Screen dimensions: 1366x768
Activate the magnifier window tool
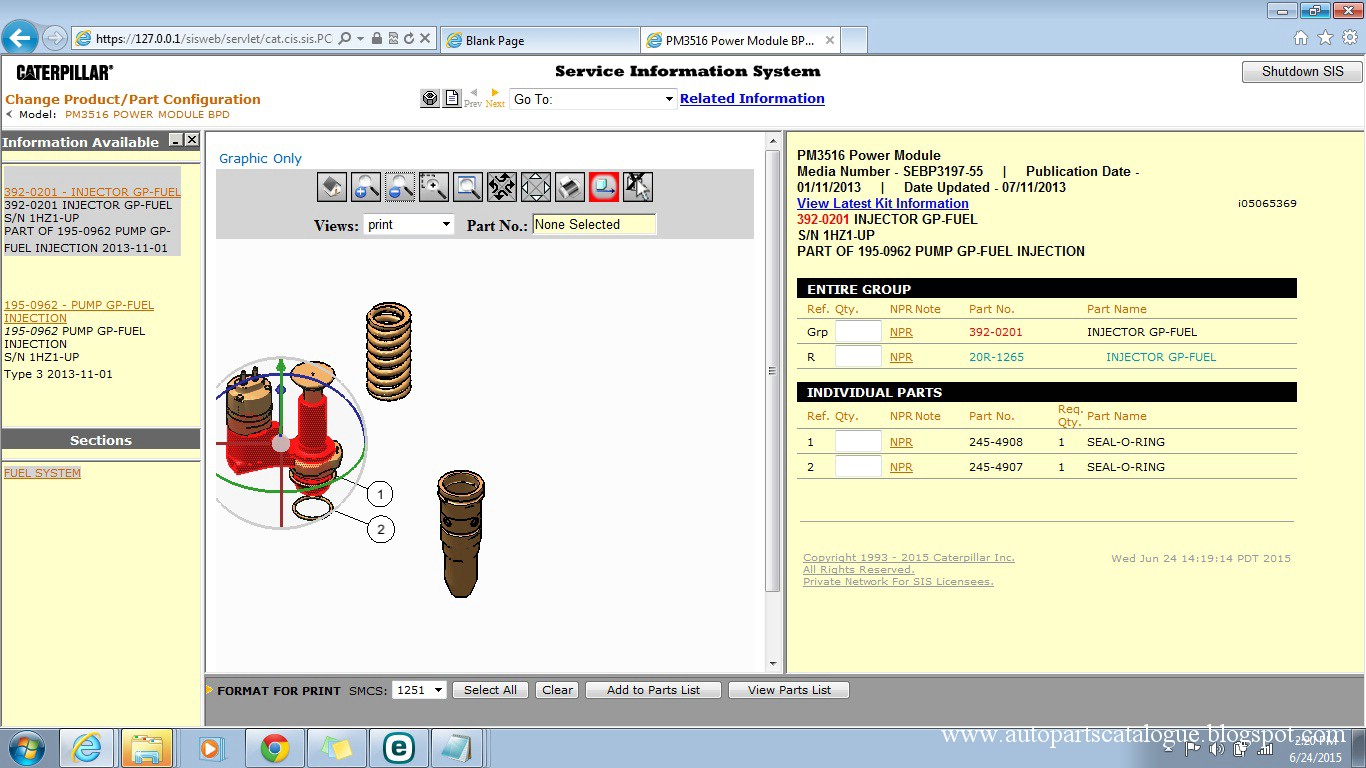[468, 186]
